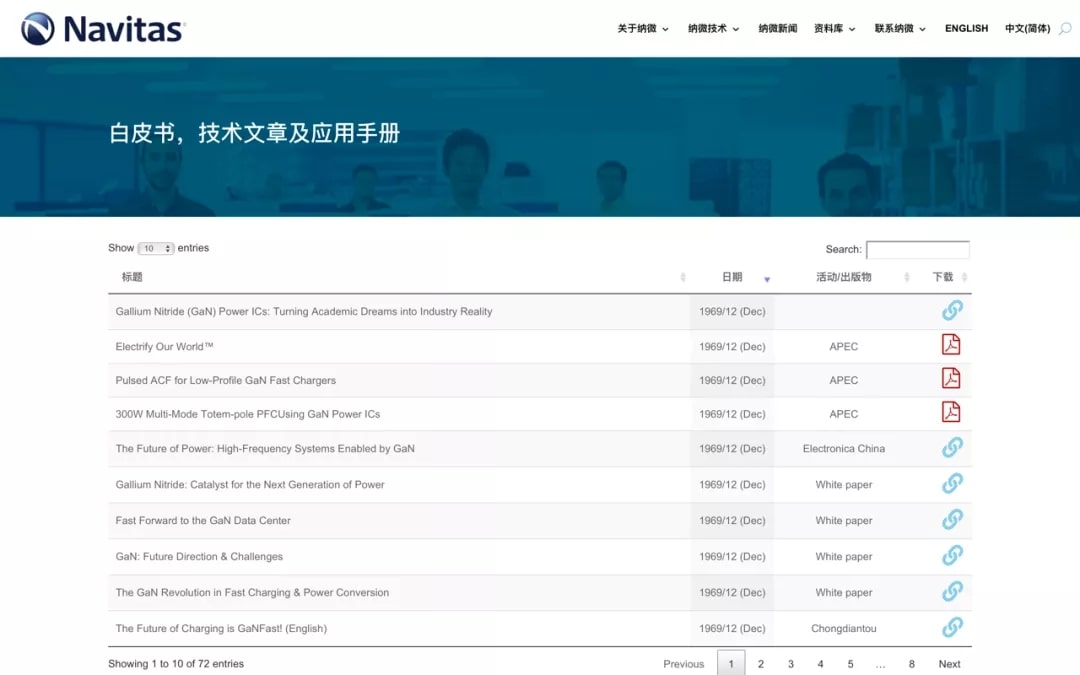Open link icon for The Future of Charging is GaNFast
This screenshot has height=675, width=1080.
click(952, 627)
